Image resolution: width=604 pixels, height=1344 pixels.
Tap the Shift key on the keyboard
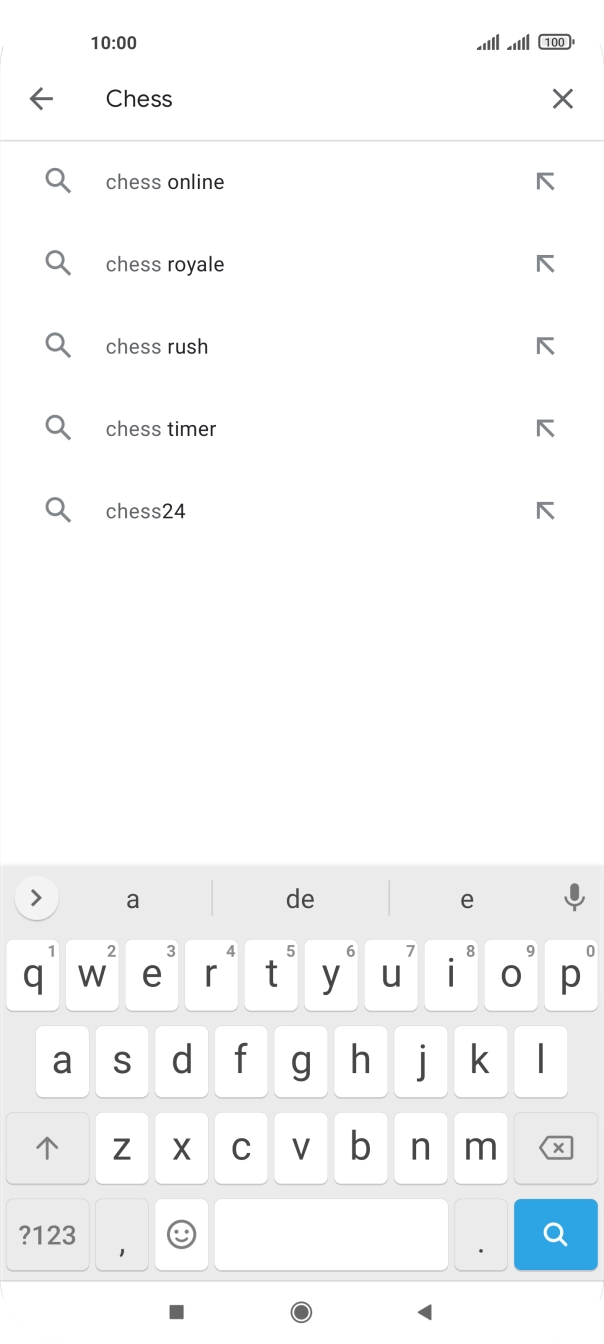46,1148
